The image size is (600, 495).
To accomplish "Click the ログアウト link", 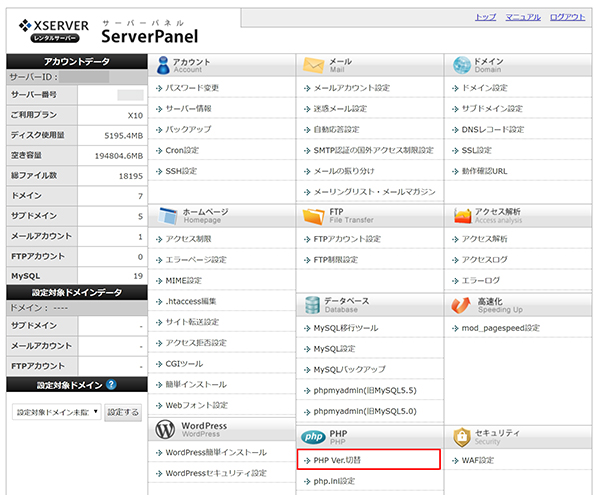I will [567, 17].
